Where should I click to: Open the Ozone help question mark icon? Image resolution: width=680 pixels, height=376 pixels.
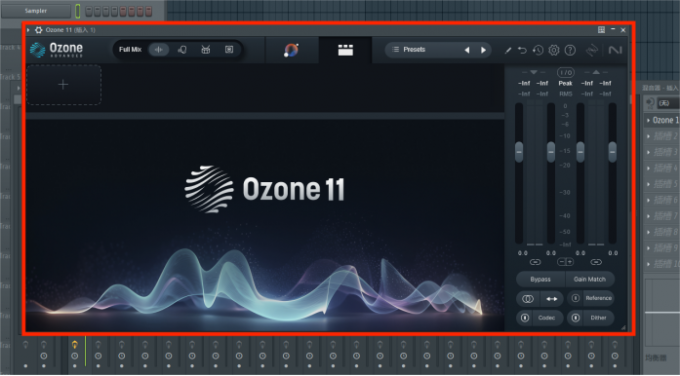pyautogui.click(x=570, y=50)
